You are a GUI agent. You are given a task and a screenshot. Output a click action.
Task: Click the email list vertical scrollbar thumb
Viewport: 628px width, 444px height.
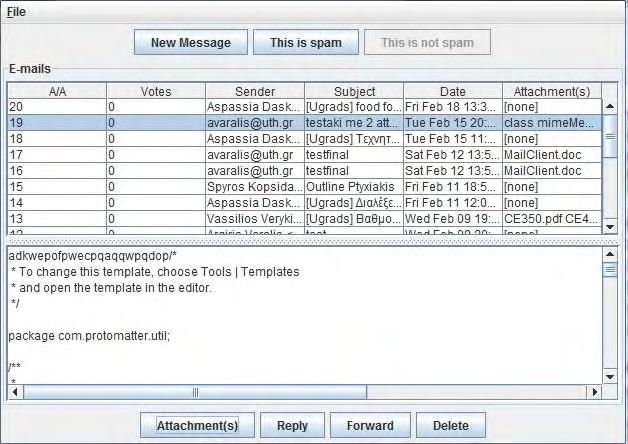pos(610,137)
